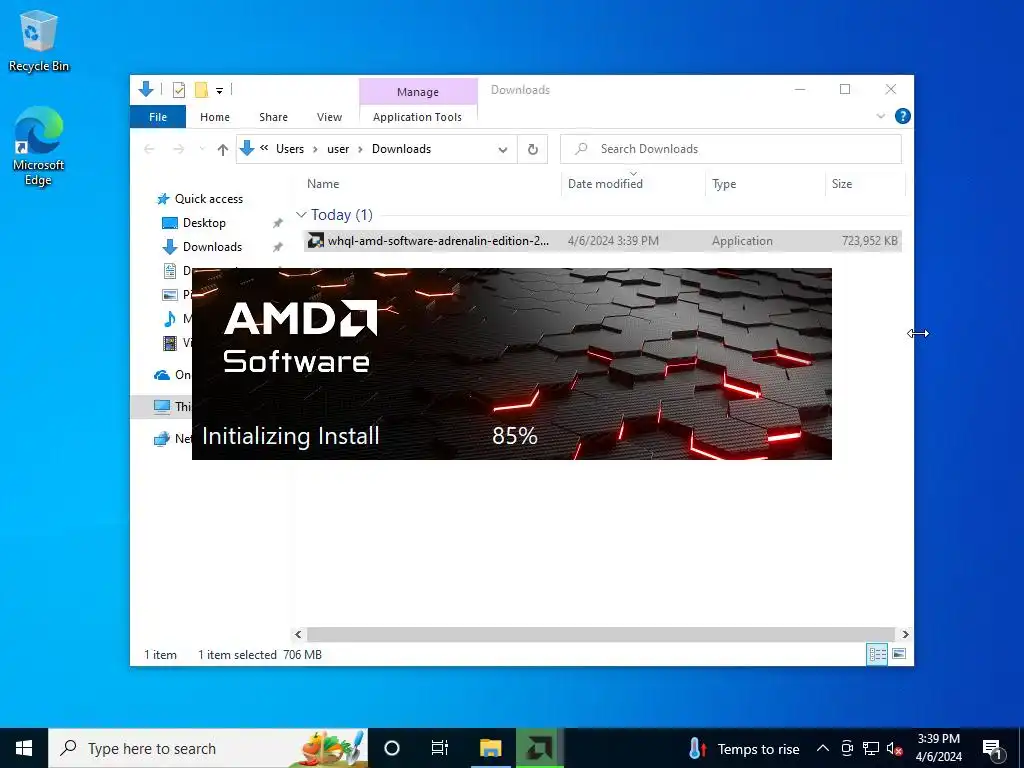This screenshot has width=1024, height=768.
Task: Click Users in the address path
Action: [290, 149]
